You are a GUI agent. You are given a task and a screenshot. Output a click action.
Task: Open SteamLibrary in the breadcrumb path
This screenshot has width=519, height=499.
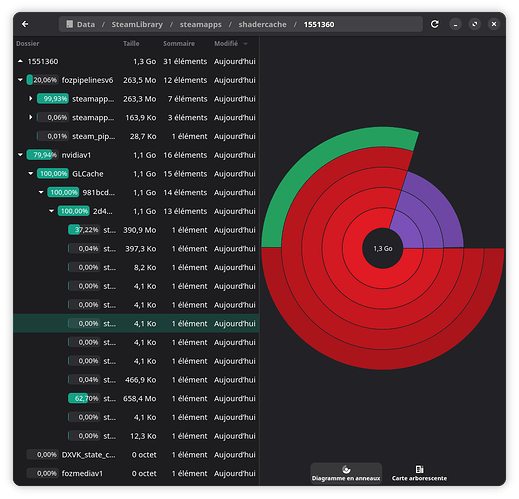[x=137, y=24]
